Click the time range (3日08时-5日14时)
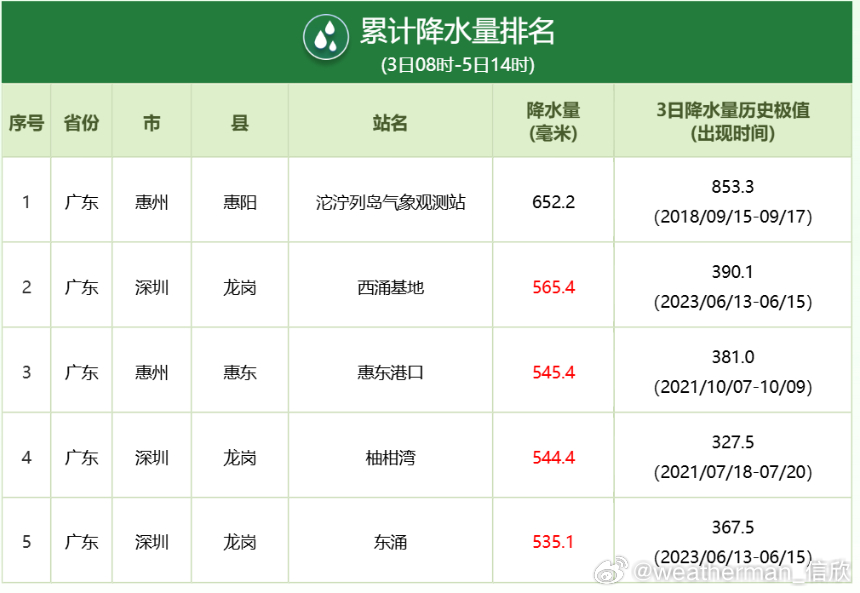Image resolution: width=860 pixels, height=593 pixels. pyautogui.click(x=457, y=65)
